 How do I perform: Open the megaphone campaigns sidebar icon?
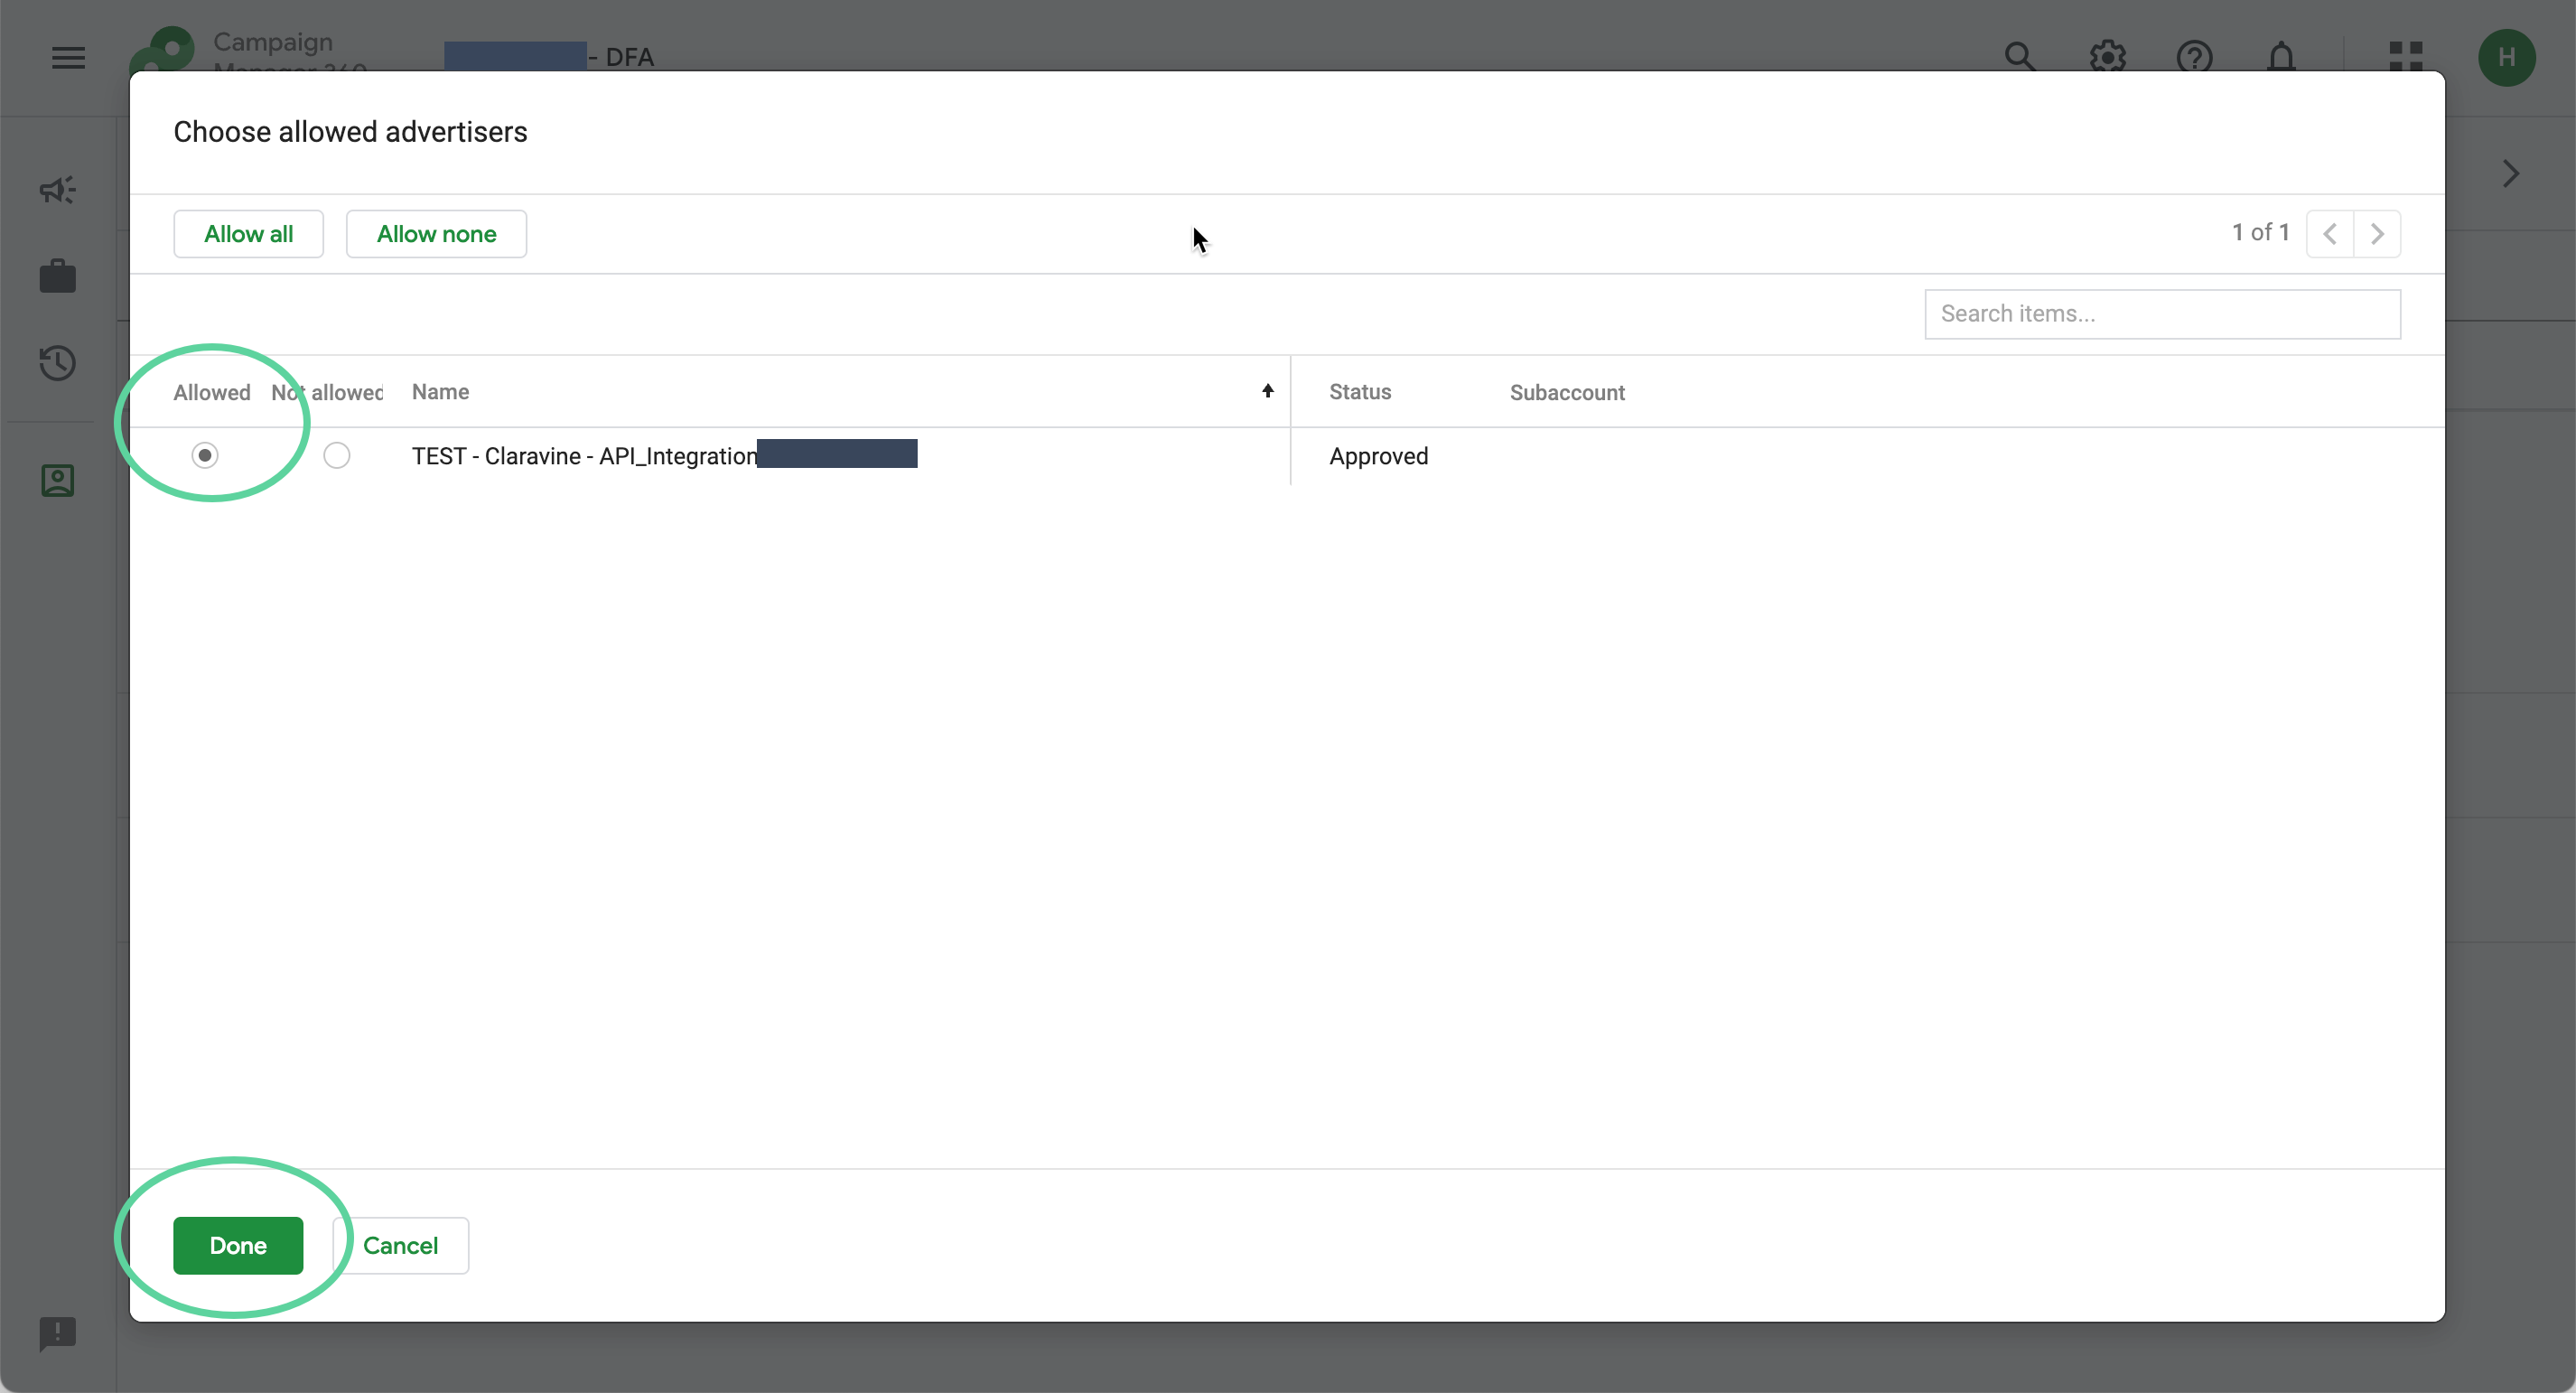58,190
